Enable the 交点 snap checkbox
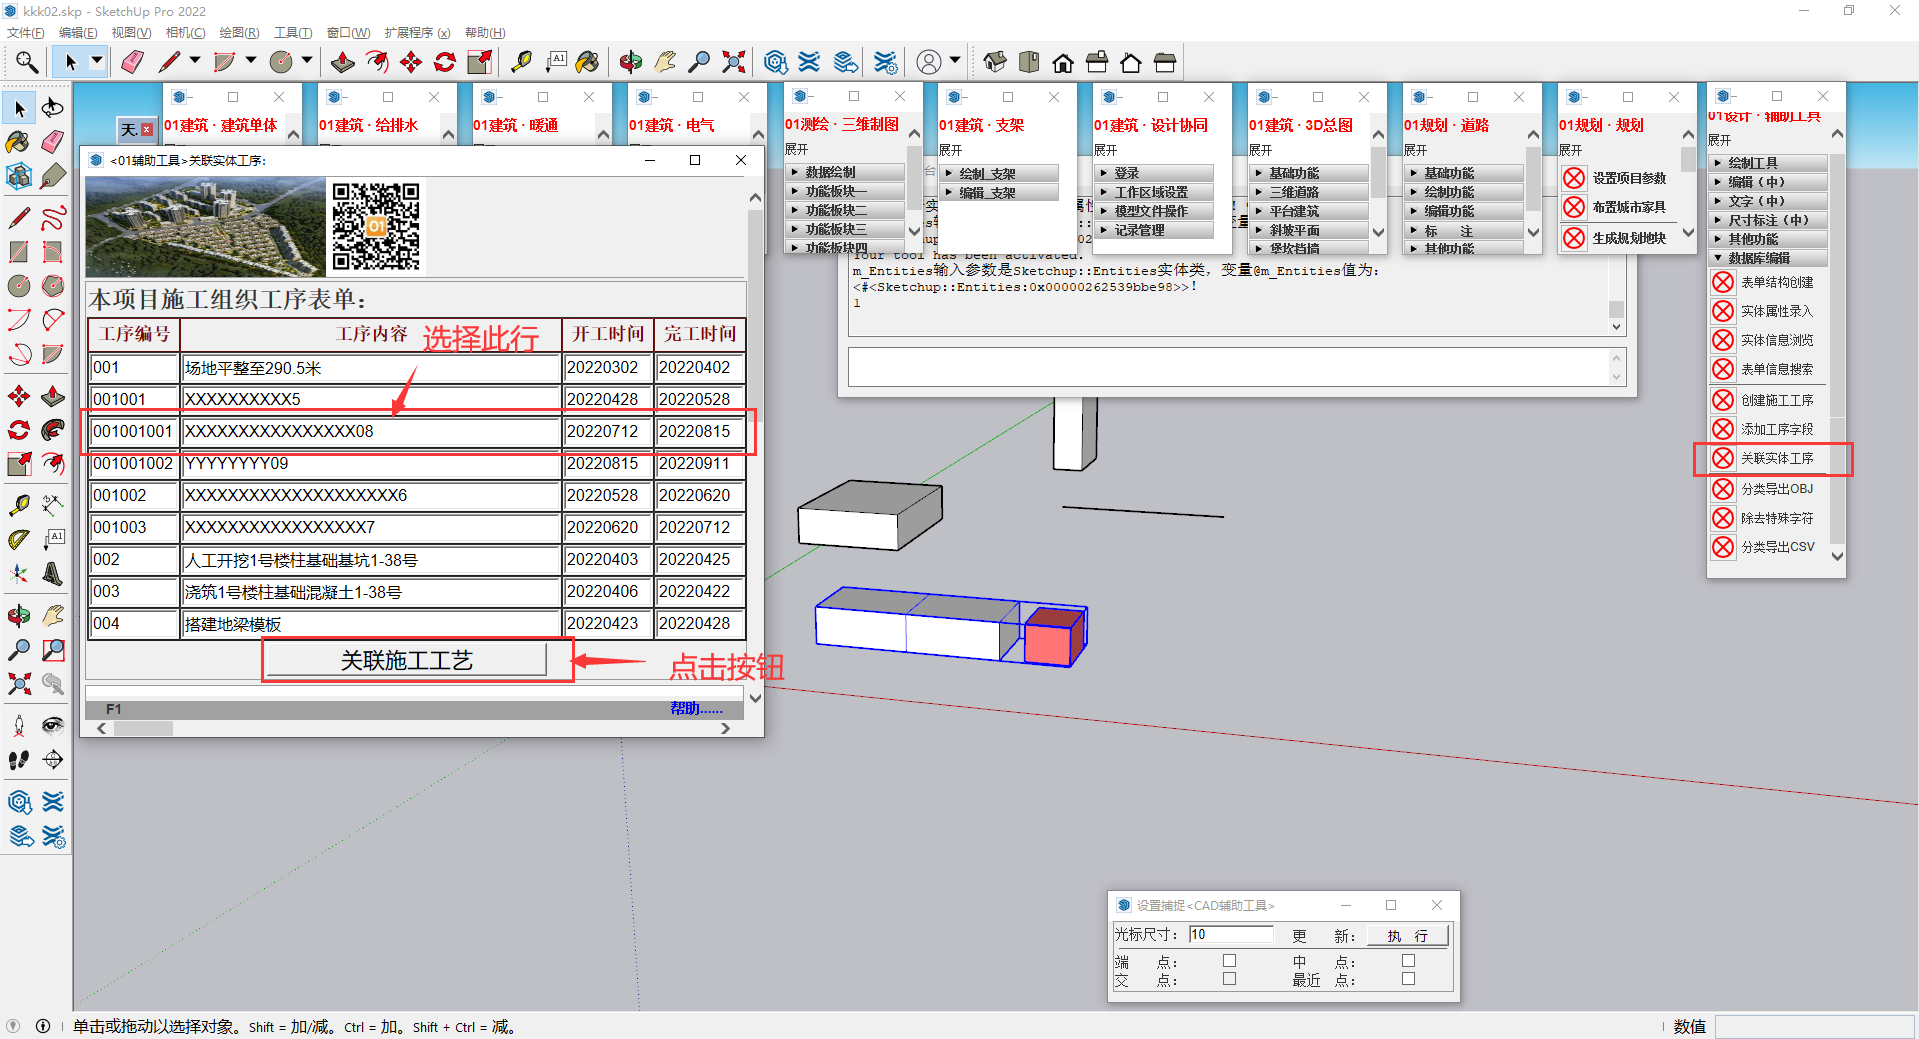 pyautogui.click(x=1229, y=980)
